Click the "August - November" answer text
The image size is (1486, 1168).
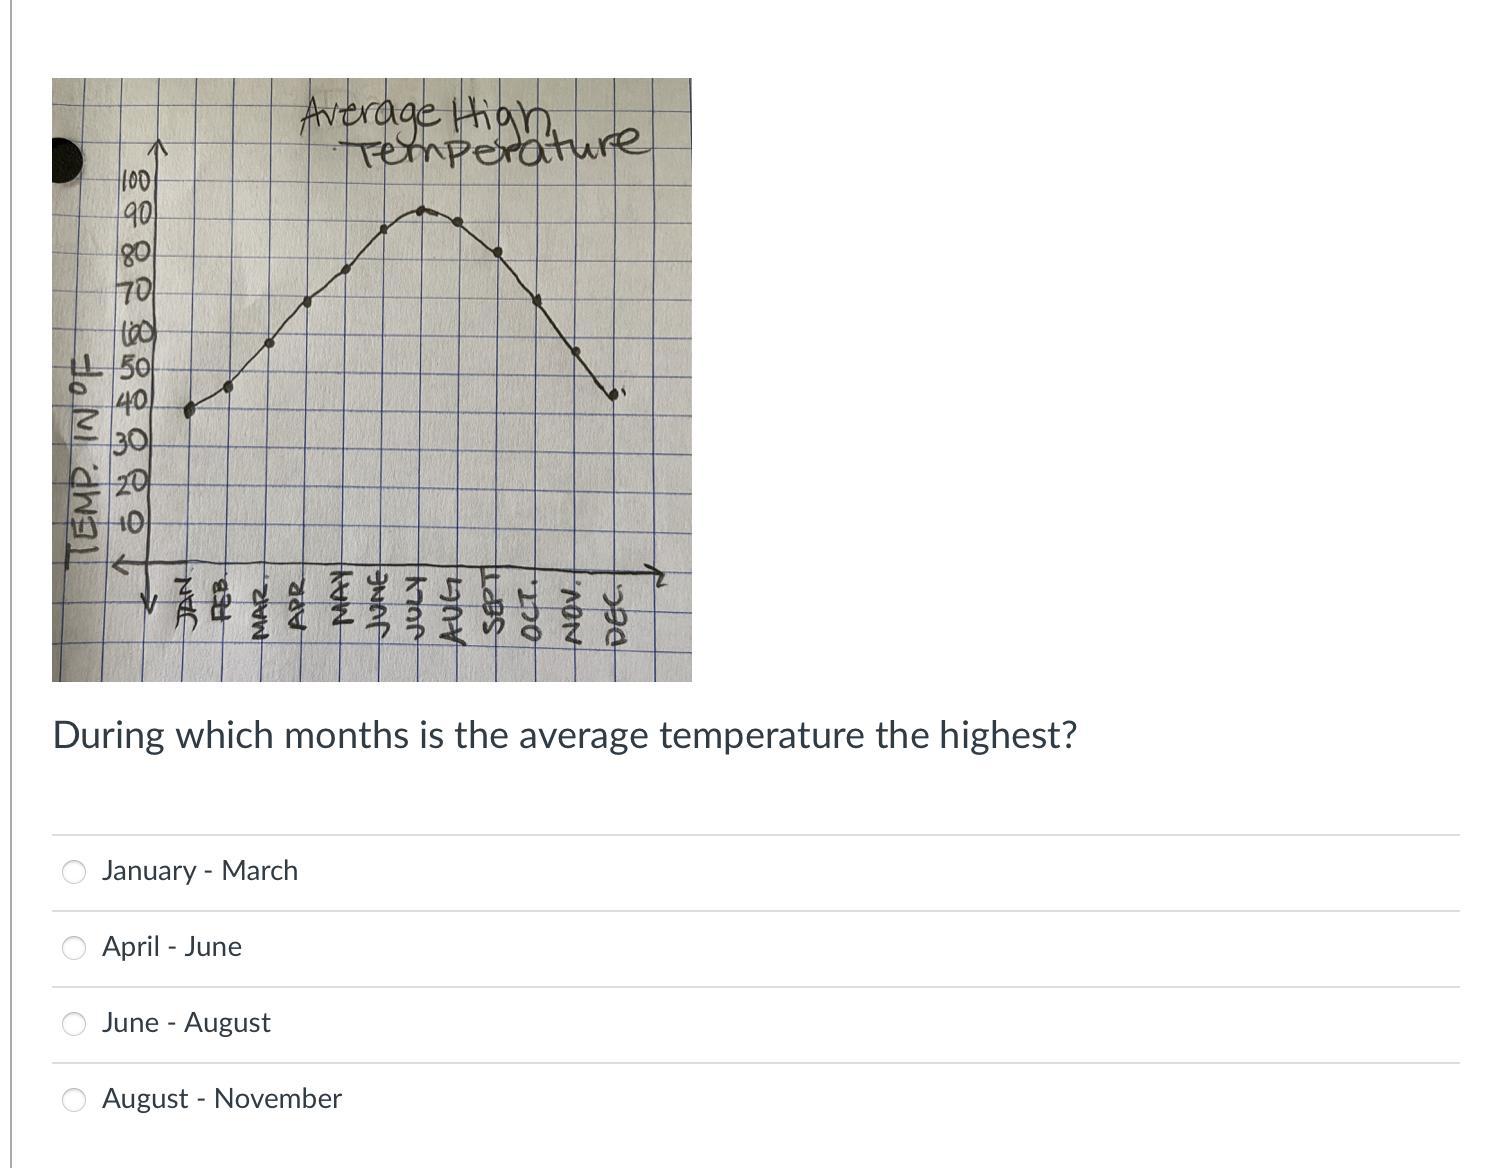click(x=221, y=1099)
